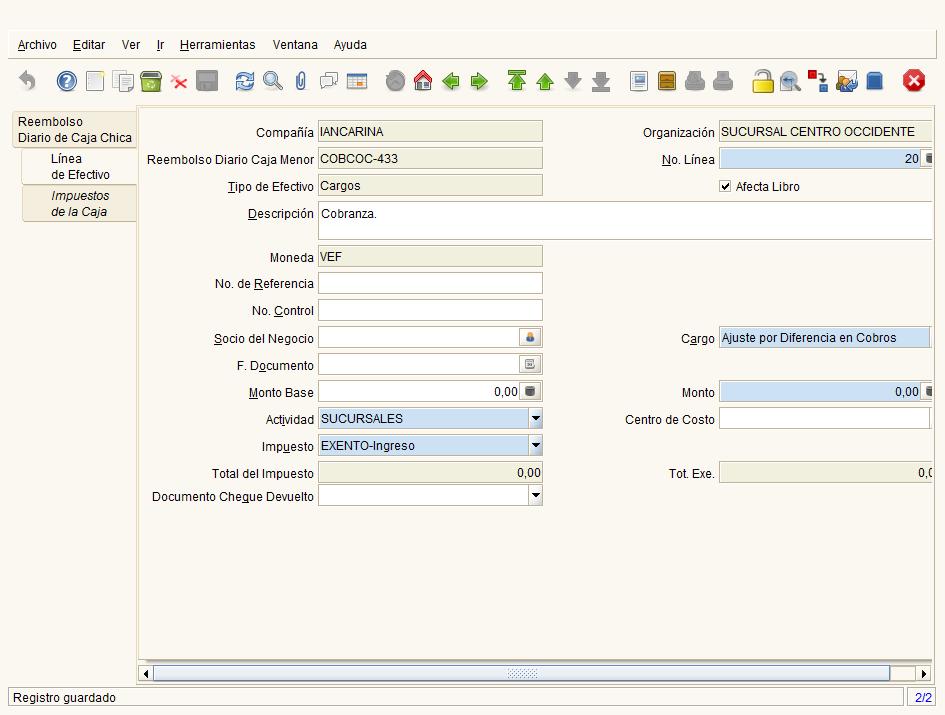This screenshot has width=945, height=715.
Task: Click the red X delete record icon
Action: [179, 81]
